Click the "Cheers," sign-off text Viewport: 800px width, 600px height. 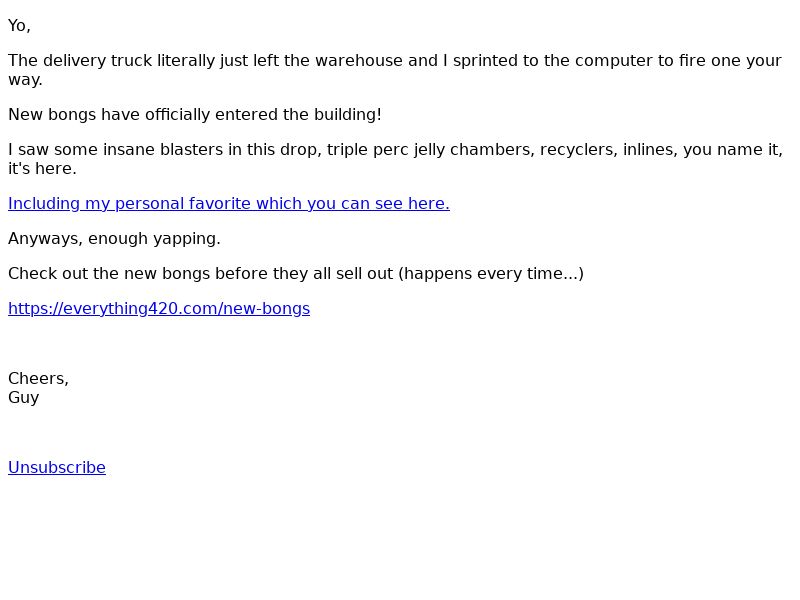pos(38,379)
